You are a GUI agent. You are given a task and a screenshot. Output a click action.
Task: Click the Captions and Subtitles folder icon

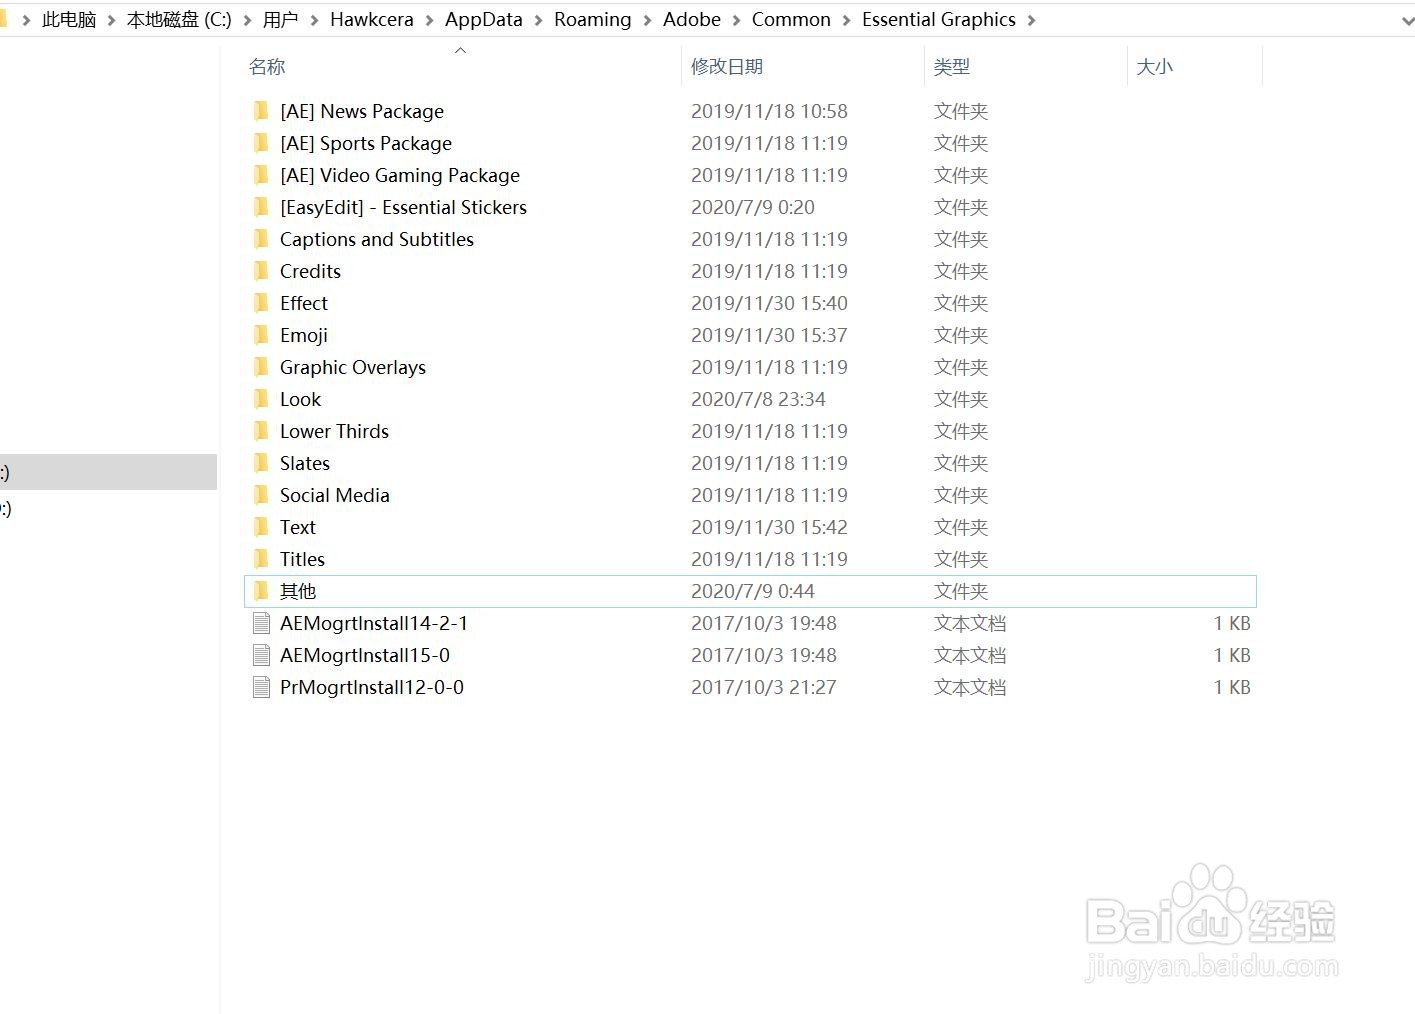coord(261,239)
